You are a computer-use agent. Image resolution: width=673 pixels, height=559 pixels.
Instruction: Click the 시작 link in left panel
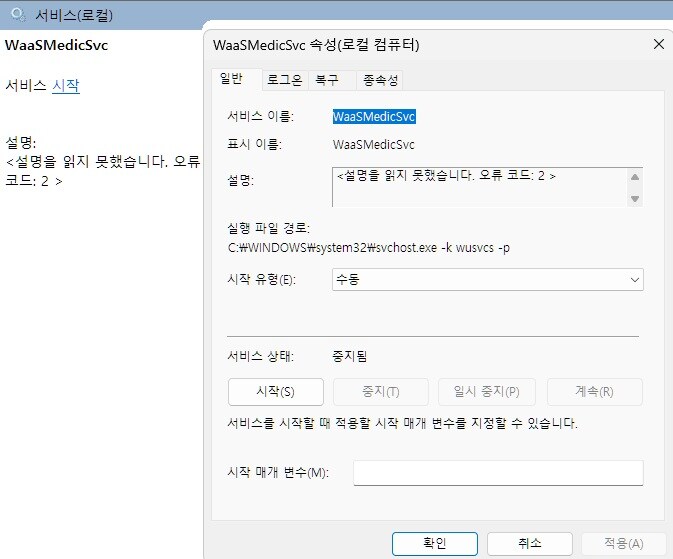[65, 86]
